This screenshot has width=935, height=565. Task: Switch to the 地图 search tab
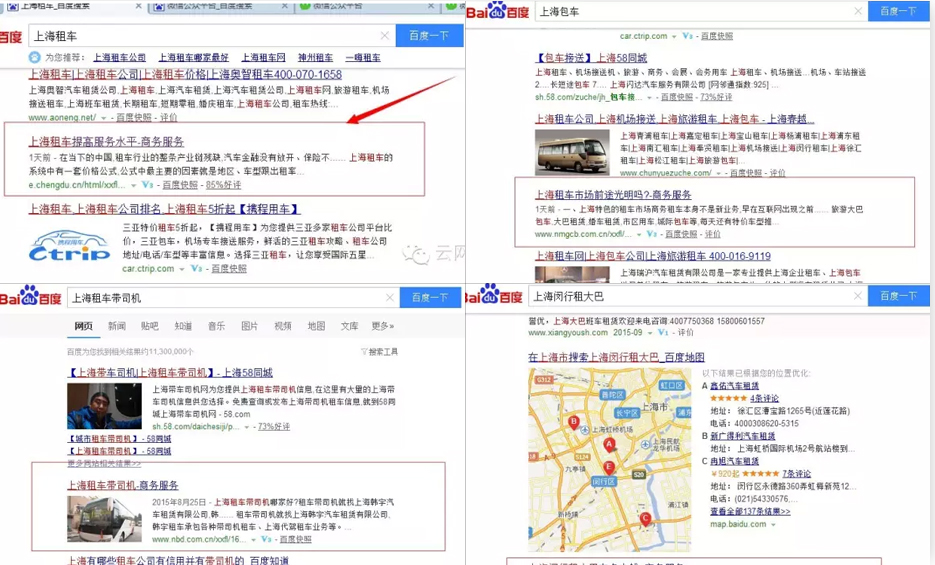click(316, 325)
